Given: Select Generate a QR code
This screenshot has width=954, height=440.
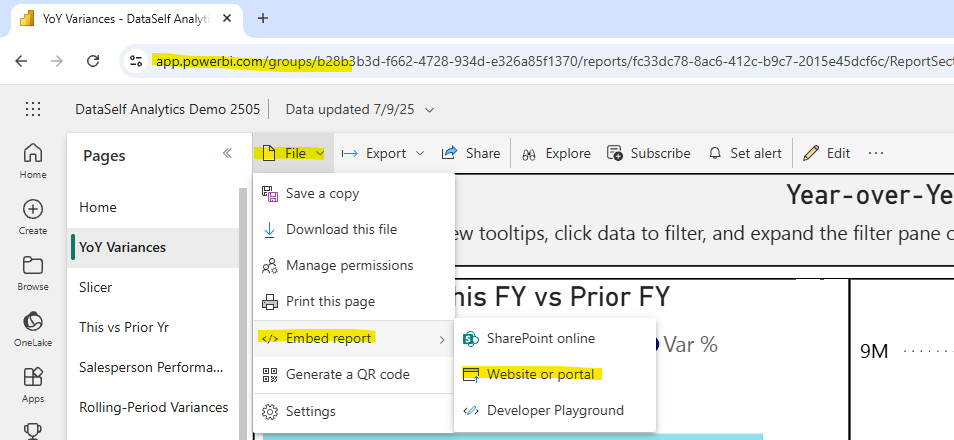Looking at the screenshot, I should 347,375.
